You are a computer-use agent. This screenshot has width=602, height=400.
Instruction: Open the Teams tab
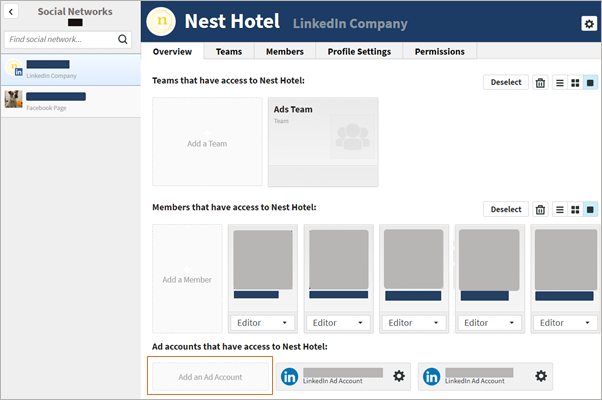[229, 51]
